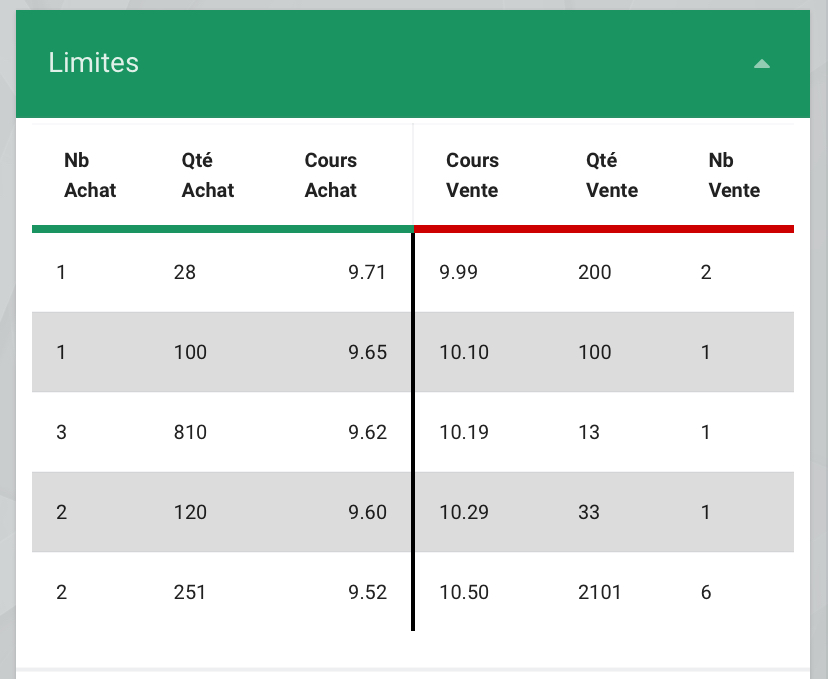Select the buy price 9.71 cell
The height and width of the screenshot is (679, 828).
366,272
